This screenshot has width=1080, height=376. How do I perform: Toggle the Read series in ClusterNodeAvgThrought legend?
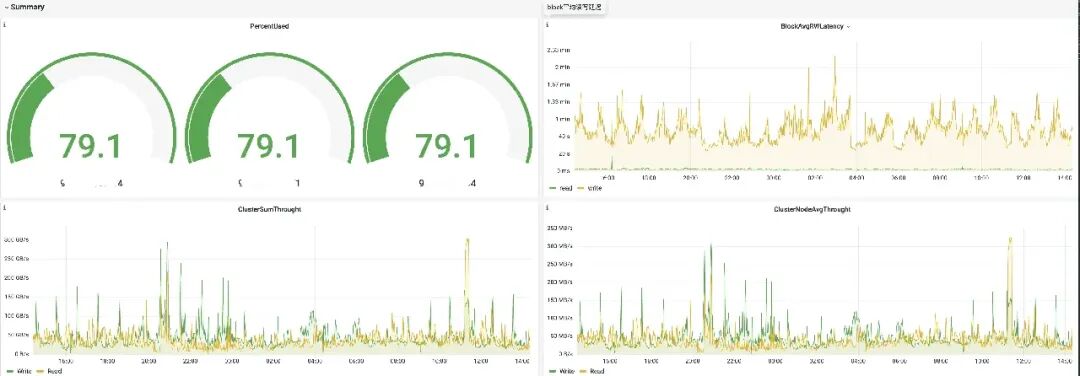click(x=592, y=371)
